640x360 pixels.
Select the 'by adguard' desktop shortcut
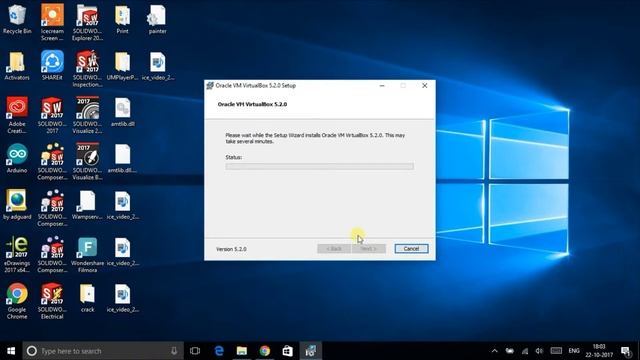17,205
